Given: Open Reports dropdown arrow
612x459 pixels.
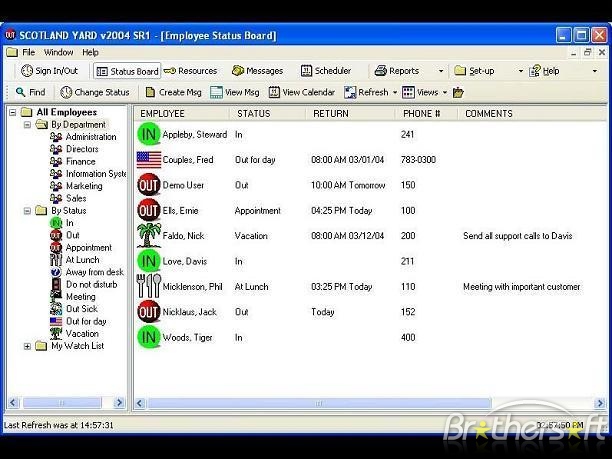Looking at the screenshot, I should 441,71.
